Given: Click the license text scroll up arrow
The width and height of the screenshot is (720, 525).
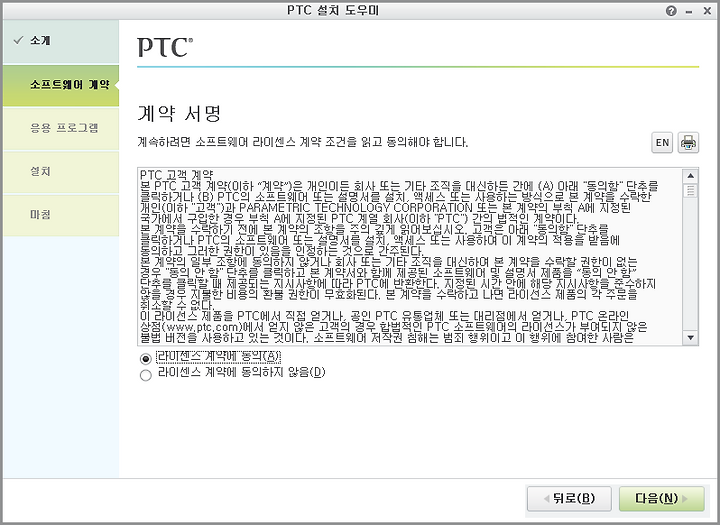Looking at the screenshot, I should click(x=690, y=176).
